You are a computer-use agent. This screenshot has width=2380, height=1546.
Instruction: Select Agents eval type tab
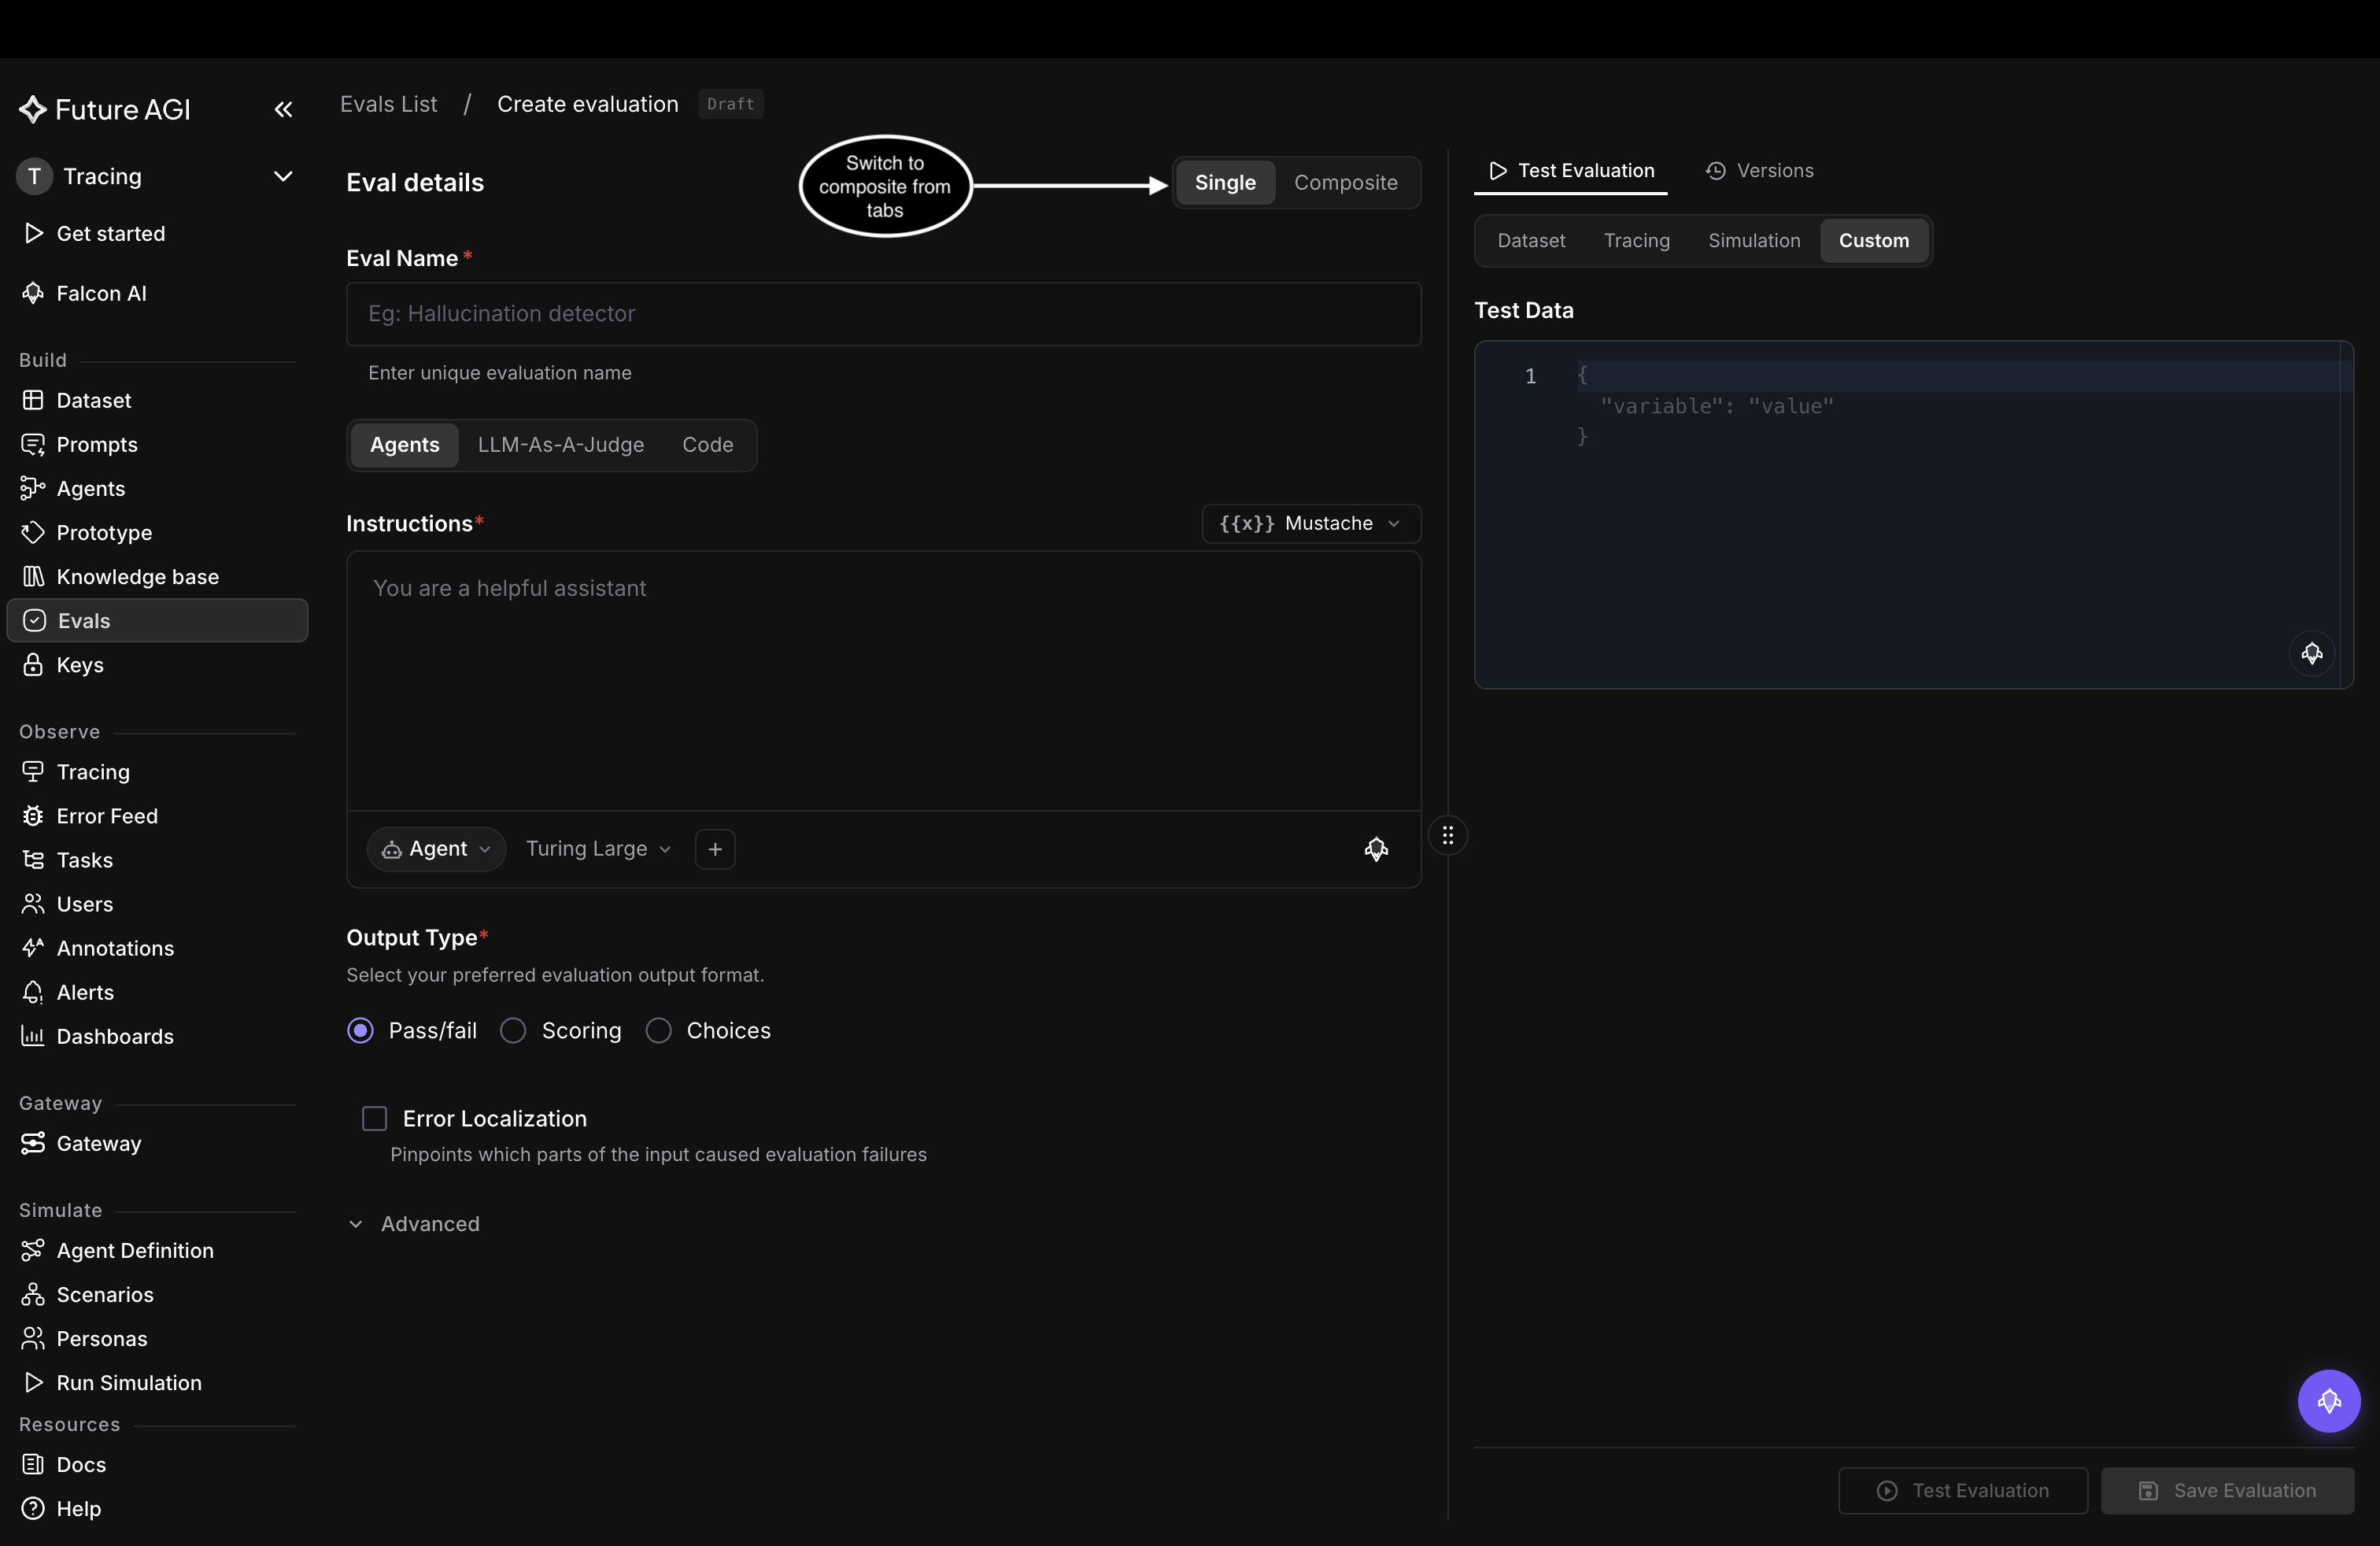[404, 444]
